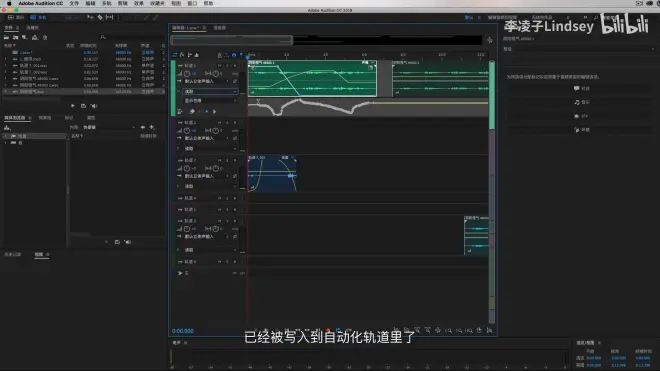Image resolution: width=660 pixels, height=371 pixels.
Task: Toggle Mute (M) on track 1
Action: click(220, 66)
